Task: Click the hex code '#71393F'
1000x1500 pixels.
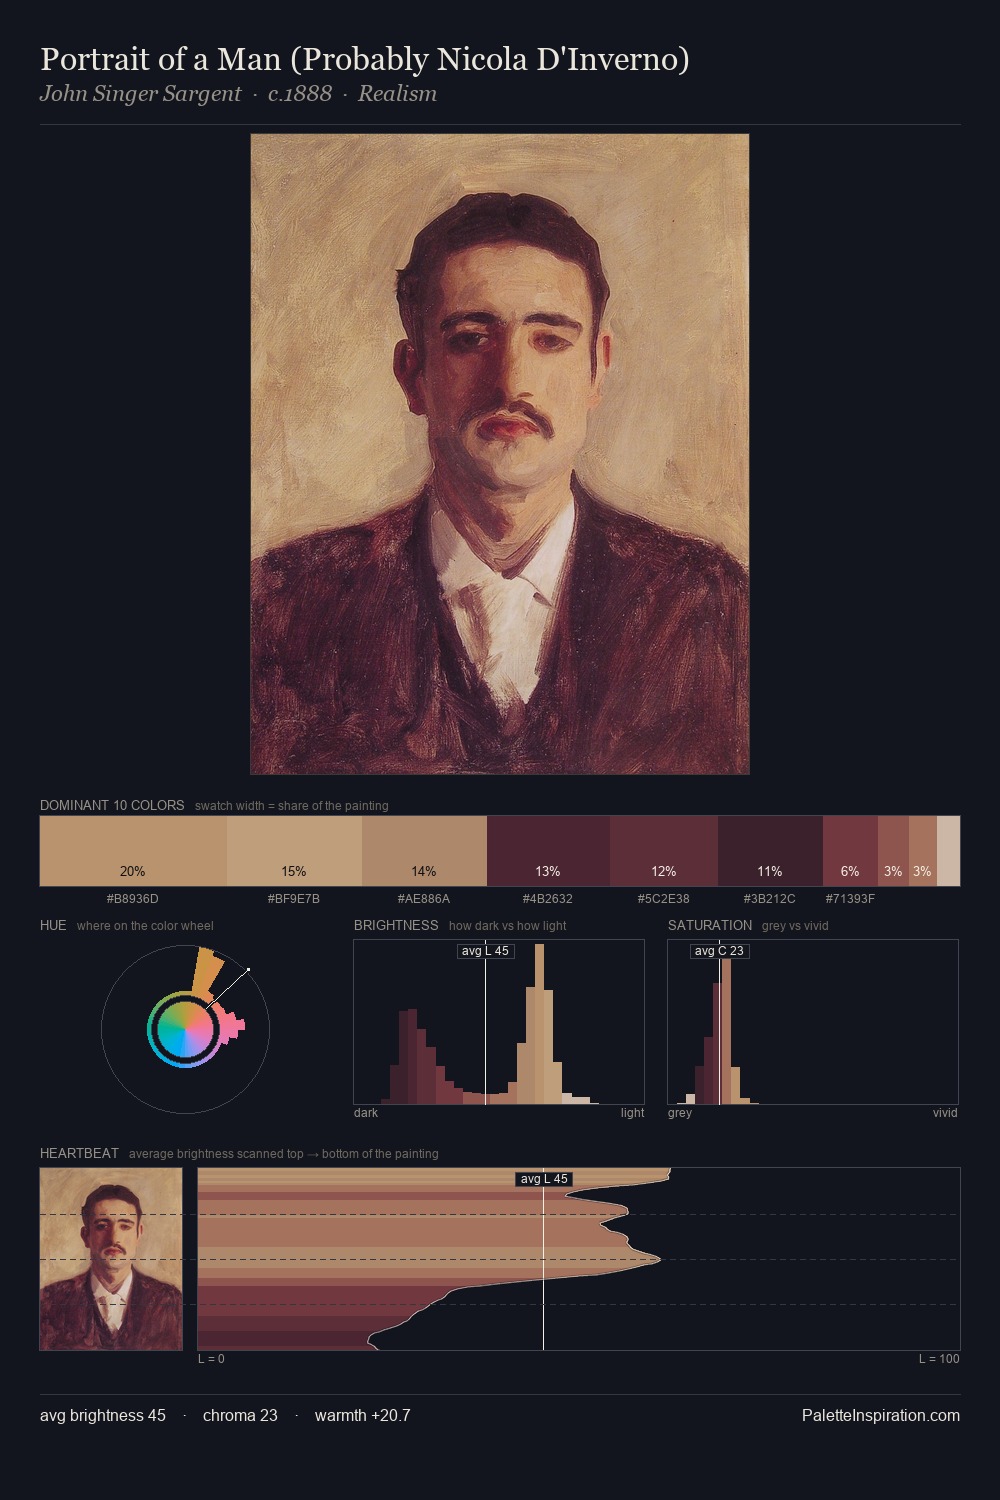Action: click(x=850, y=899)
